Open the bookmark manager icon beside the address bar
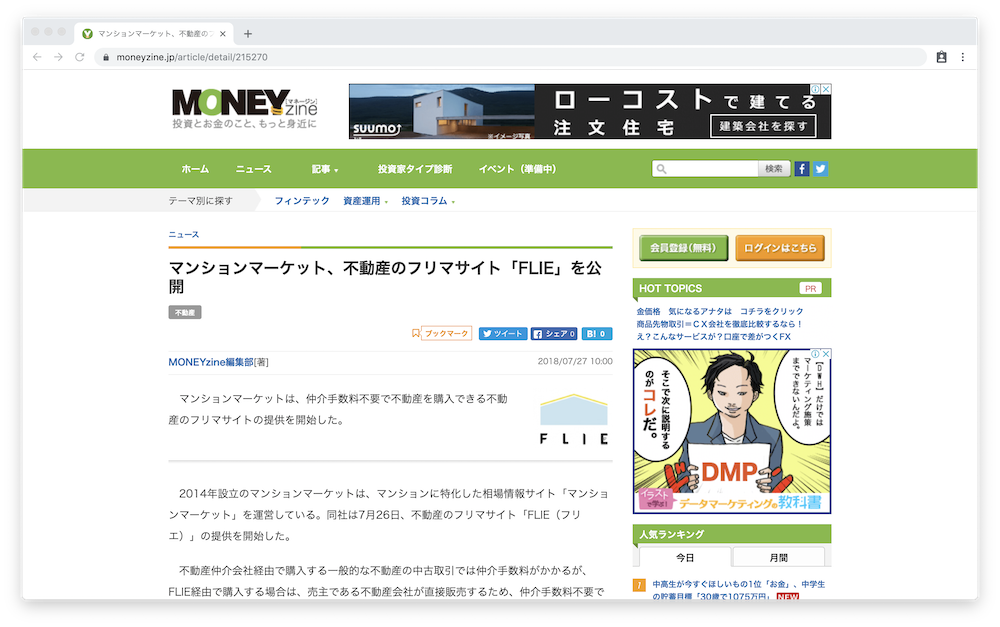1000x627 pixels. (941, 59)
